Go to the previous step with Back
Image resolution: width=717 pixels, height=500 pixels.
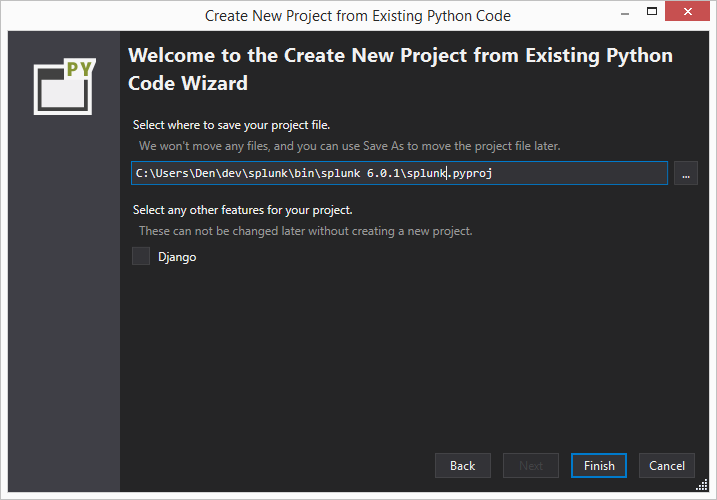tap(463, 466)
